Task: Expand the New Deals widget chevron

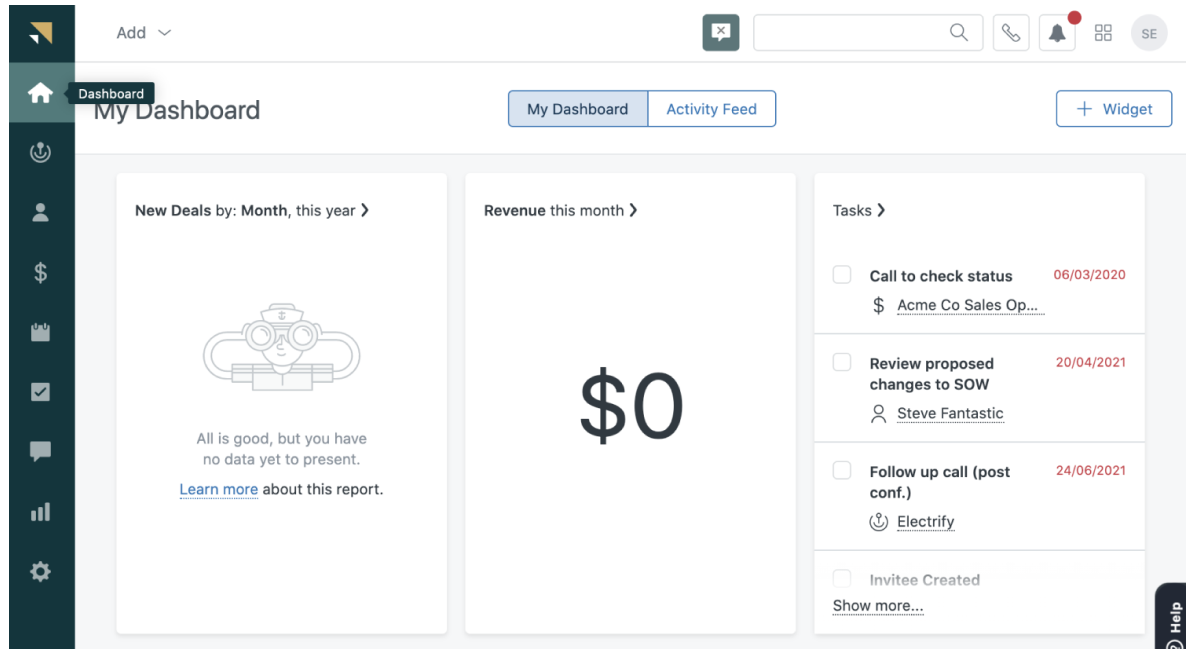Action: (x=365, y=210)
